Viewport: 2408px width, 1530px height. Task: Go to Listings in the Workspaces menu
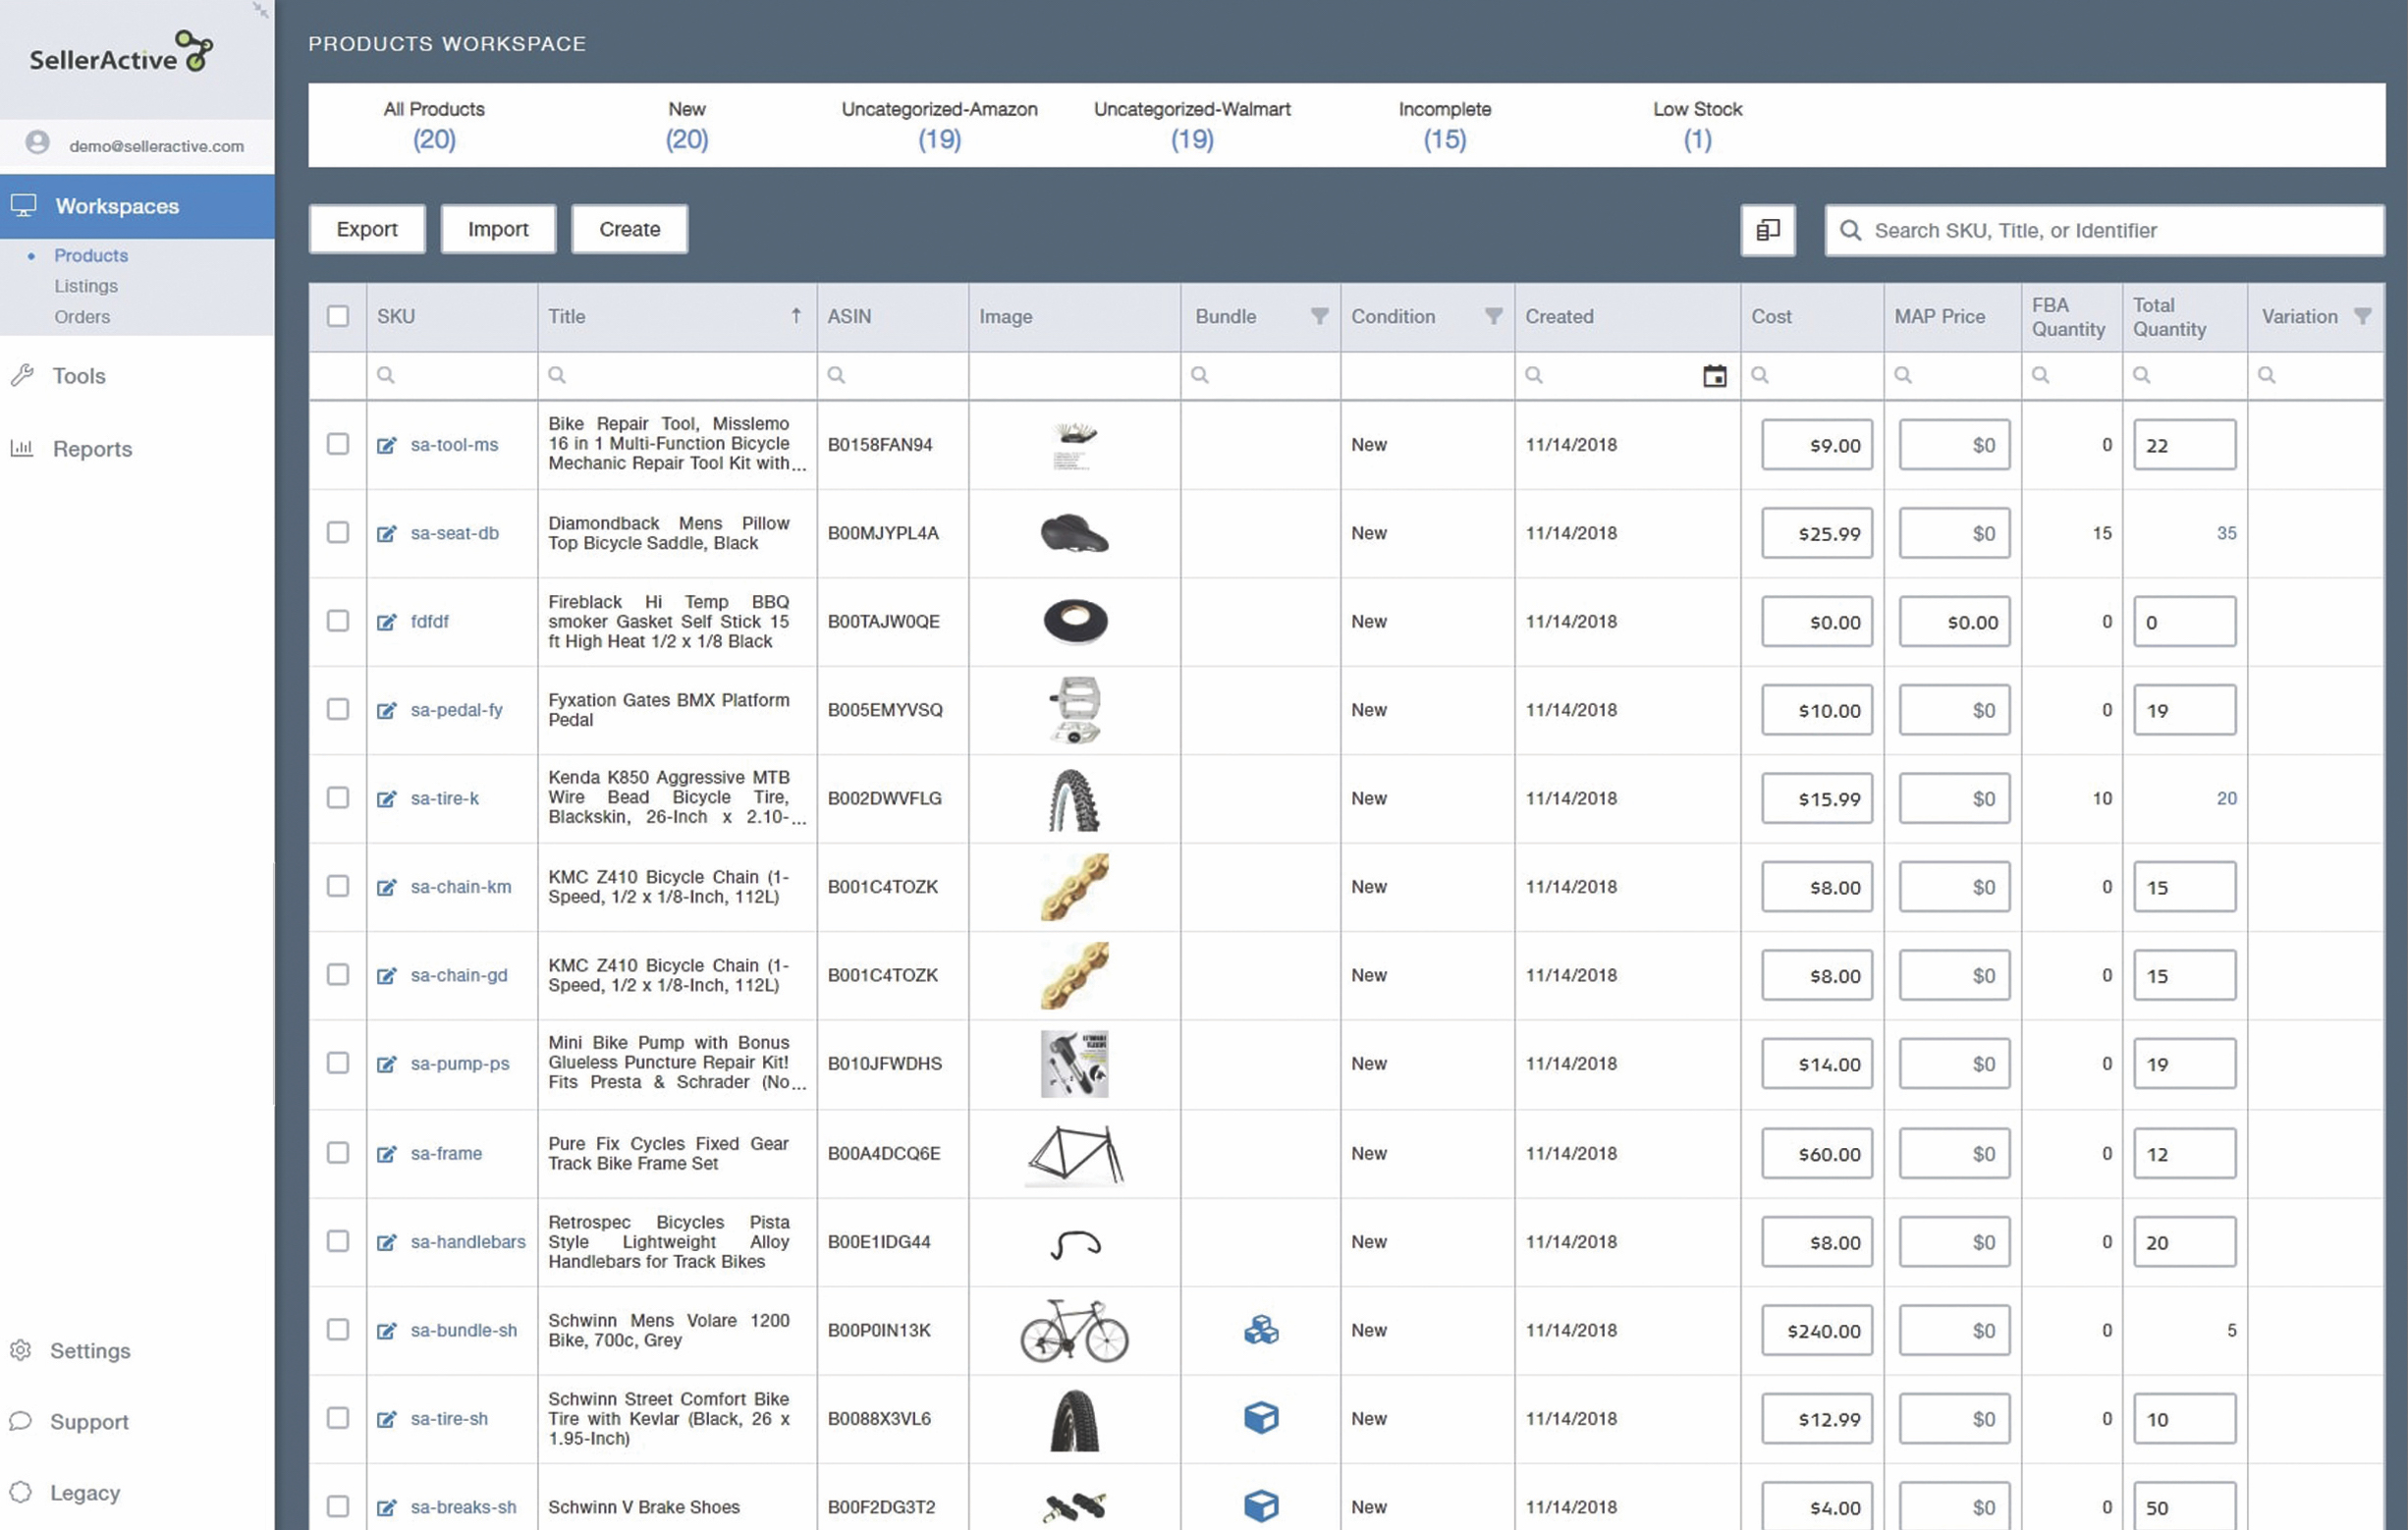(86, 286)
